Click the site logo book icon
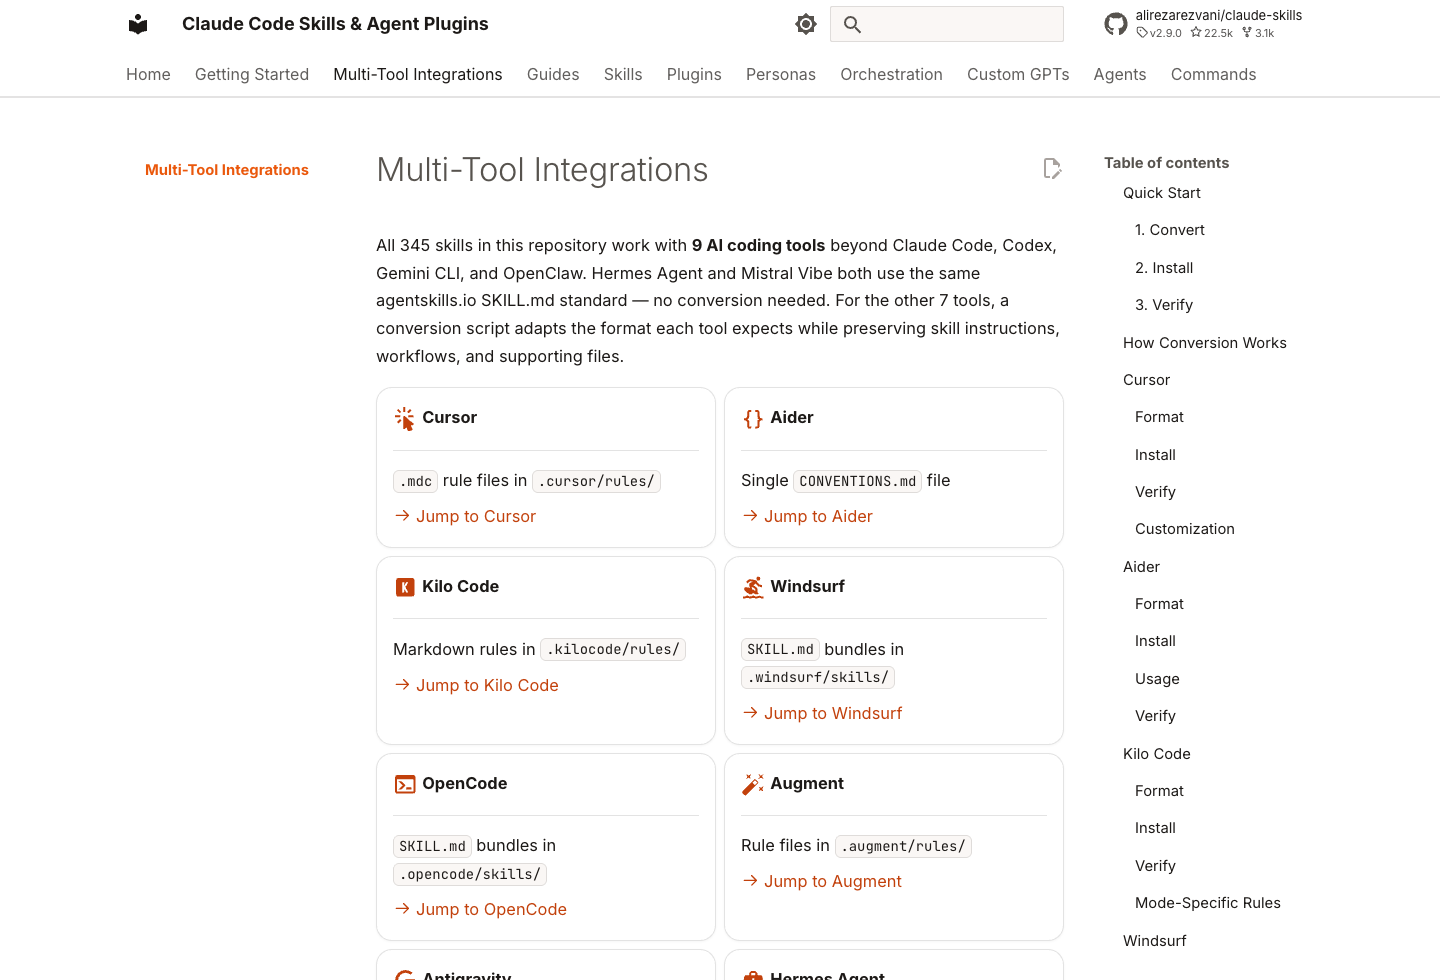 (138, 24)
